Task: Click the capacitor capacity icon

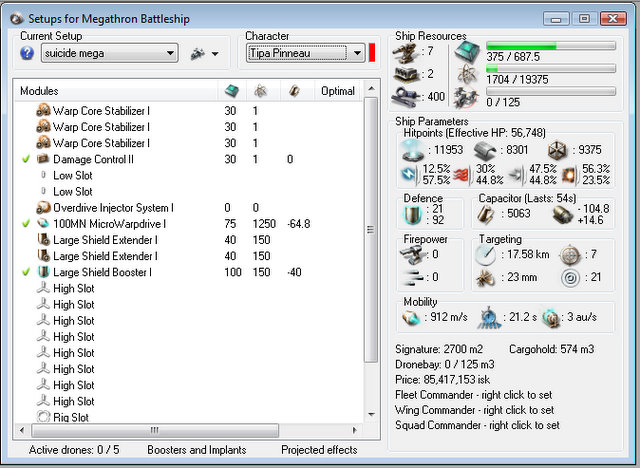Action: [x=486, y=215]
